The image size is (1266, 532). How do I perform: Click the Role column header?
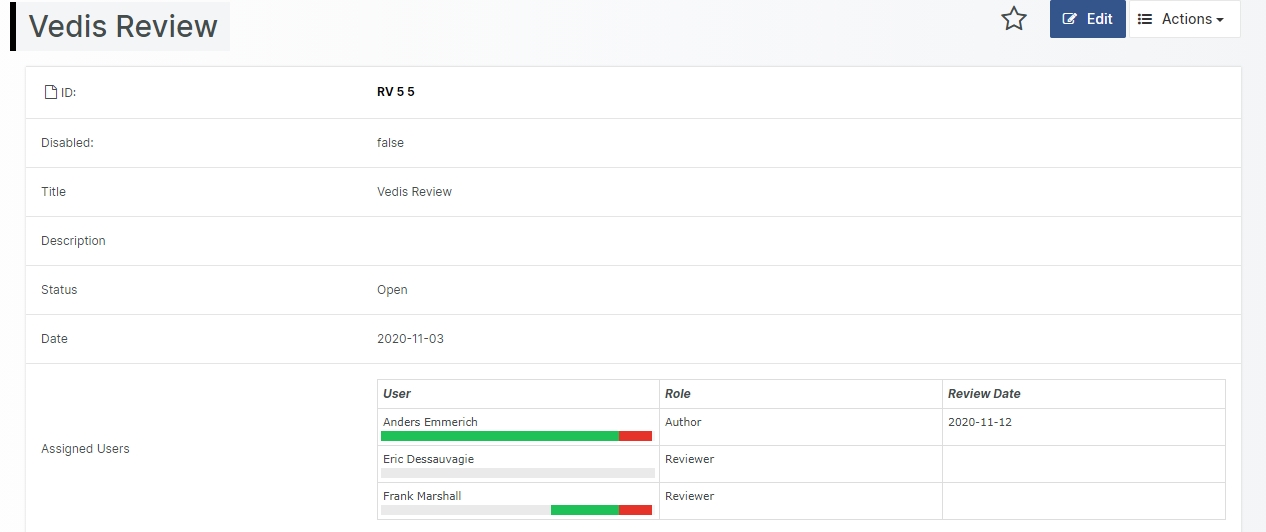click(x=678, y=394)
